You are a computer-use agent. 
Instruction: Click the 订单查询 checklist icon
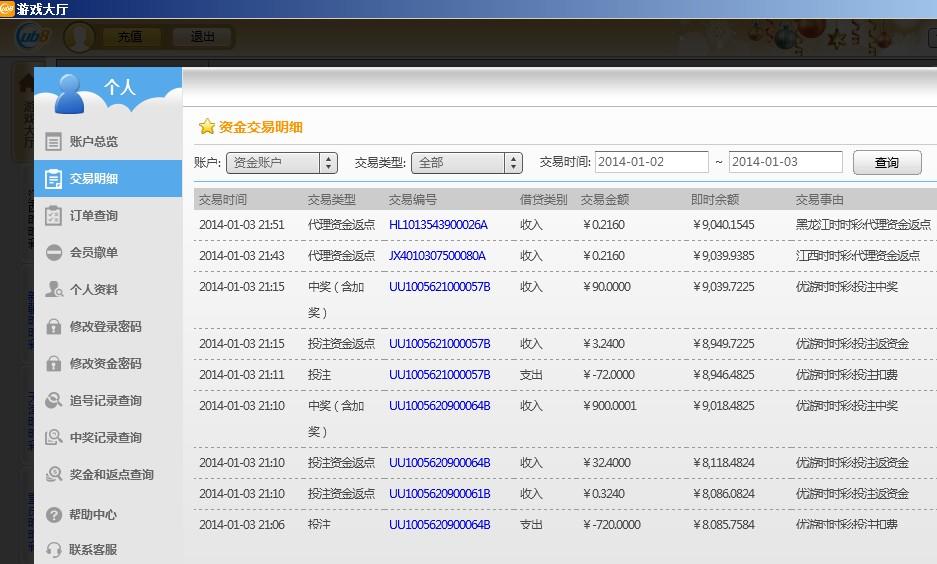coord(54,216)
